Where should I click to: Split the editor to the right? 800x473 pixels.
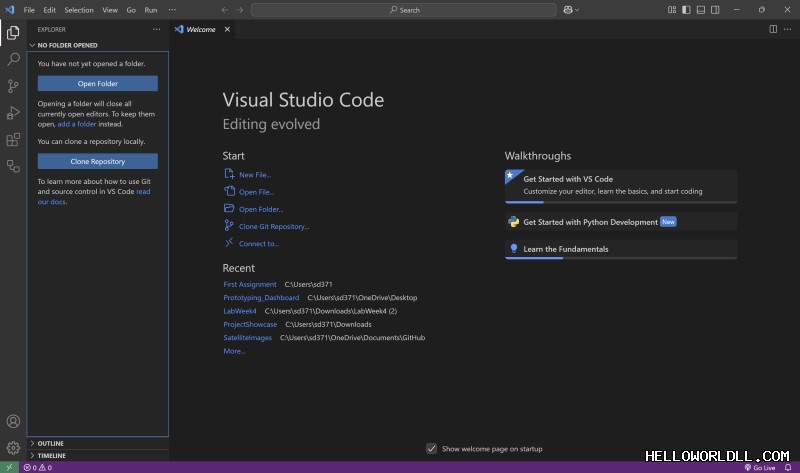[x=773, y=29]
